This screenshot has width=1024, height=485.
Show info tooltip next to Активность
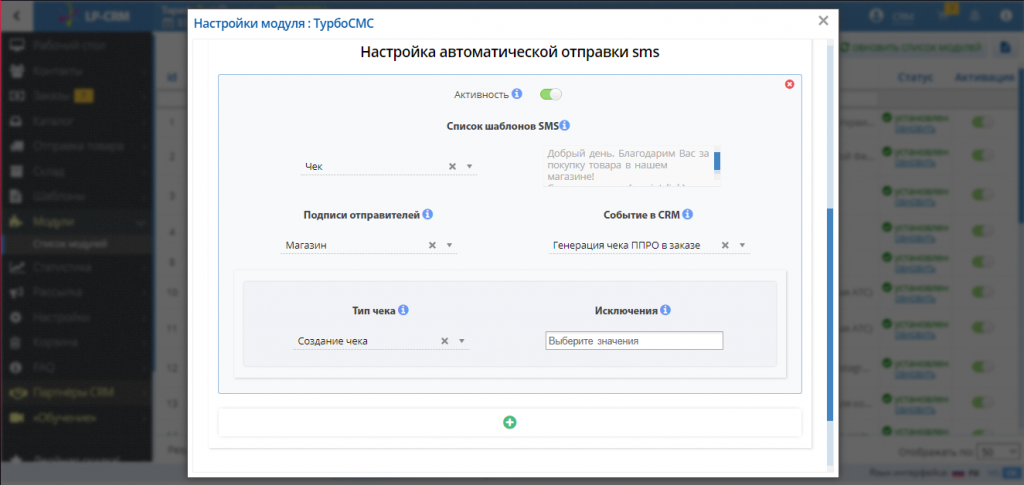517,94
